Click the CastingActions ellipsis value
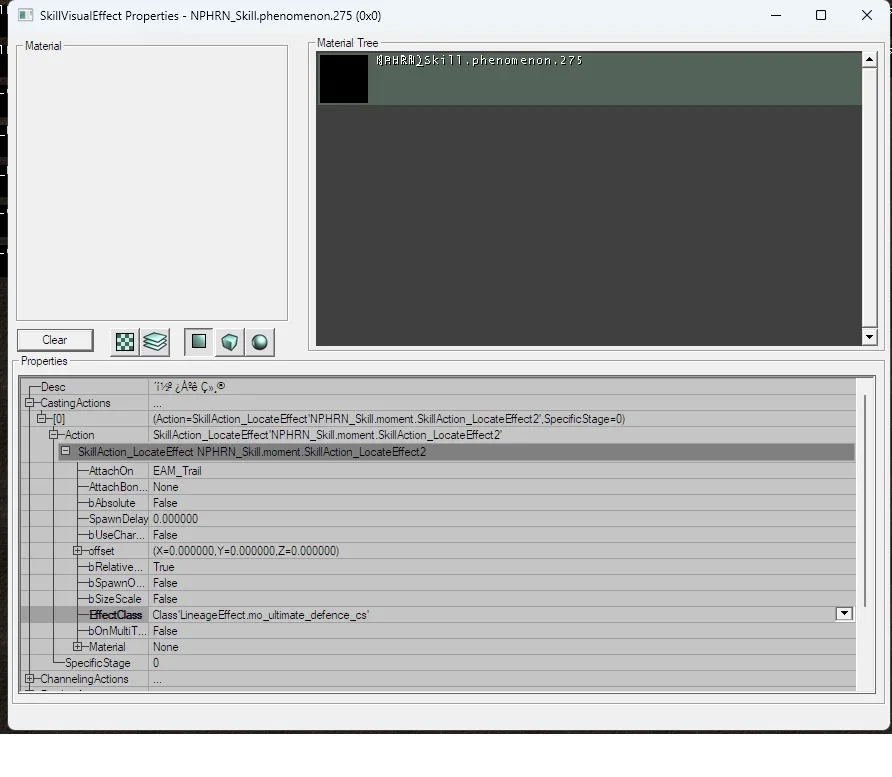 (x=157, y=404)
